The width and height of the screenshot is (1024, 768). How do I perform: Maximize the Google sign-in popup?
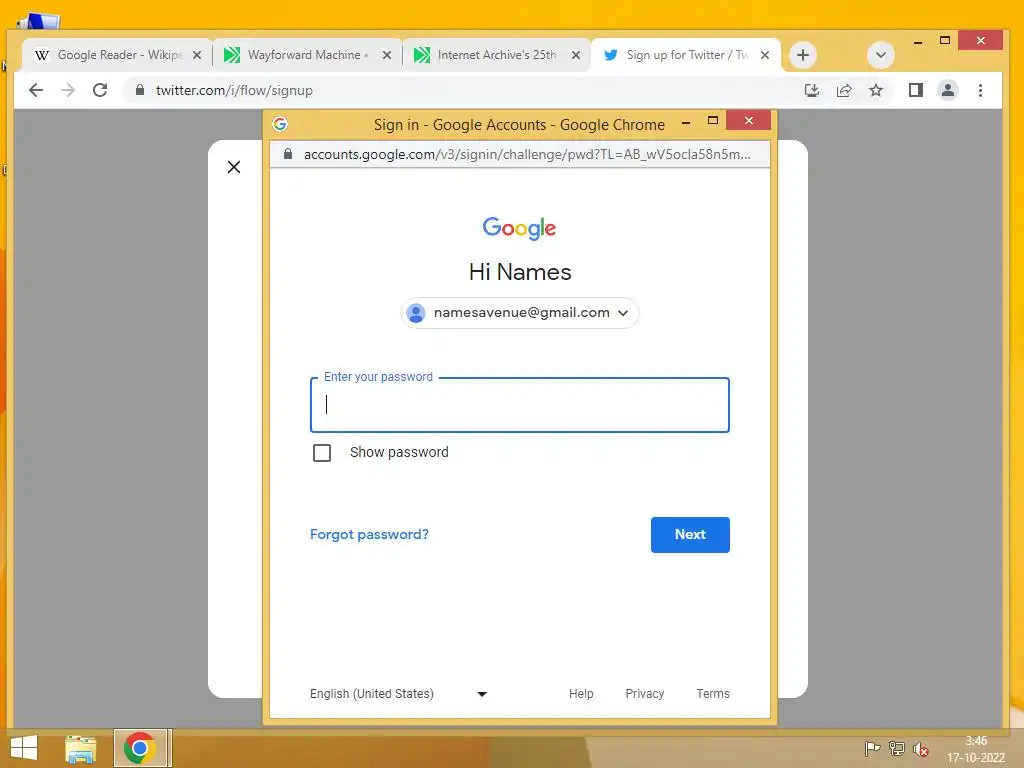pyautogui.click(x=712, y=121)
